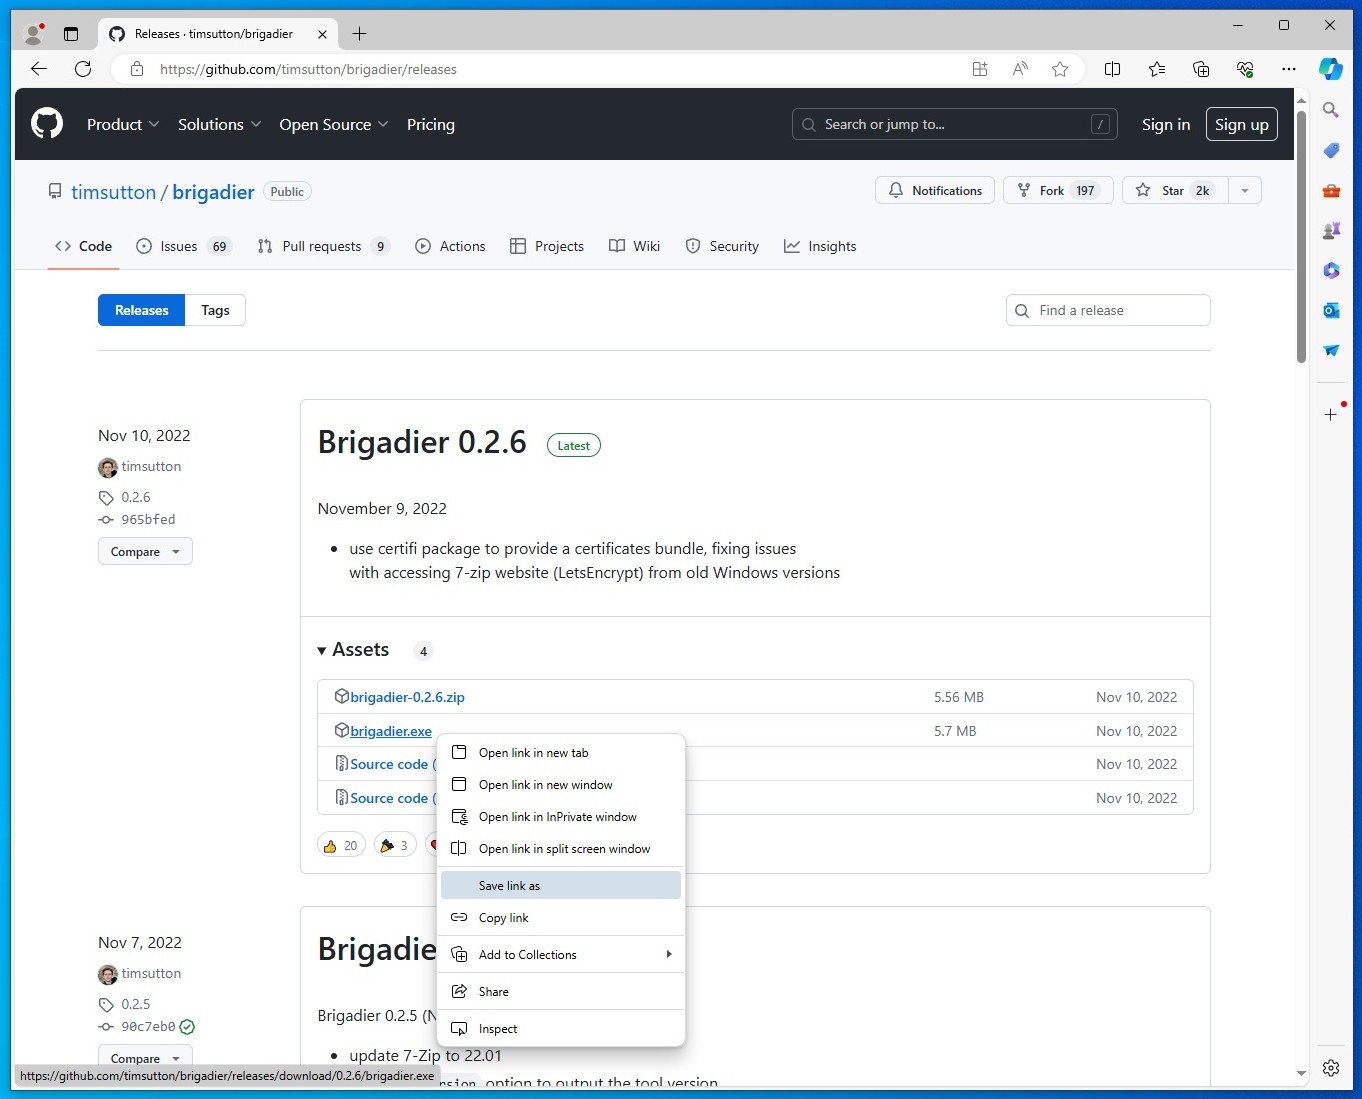The height and width of the screenshot is (1099, 1362).
Task: Expand the Open Source menu
Action: (334, 124)
